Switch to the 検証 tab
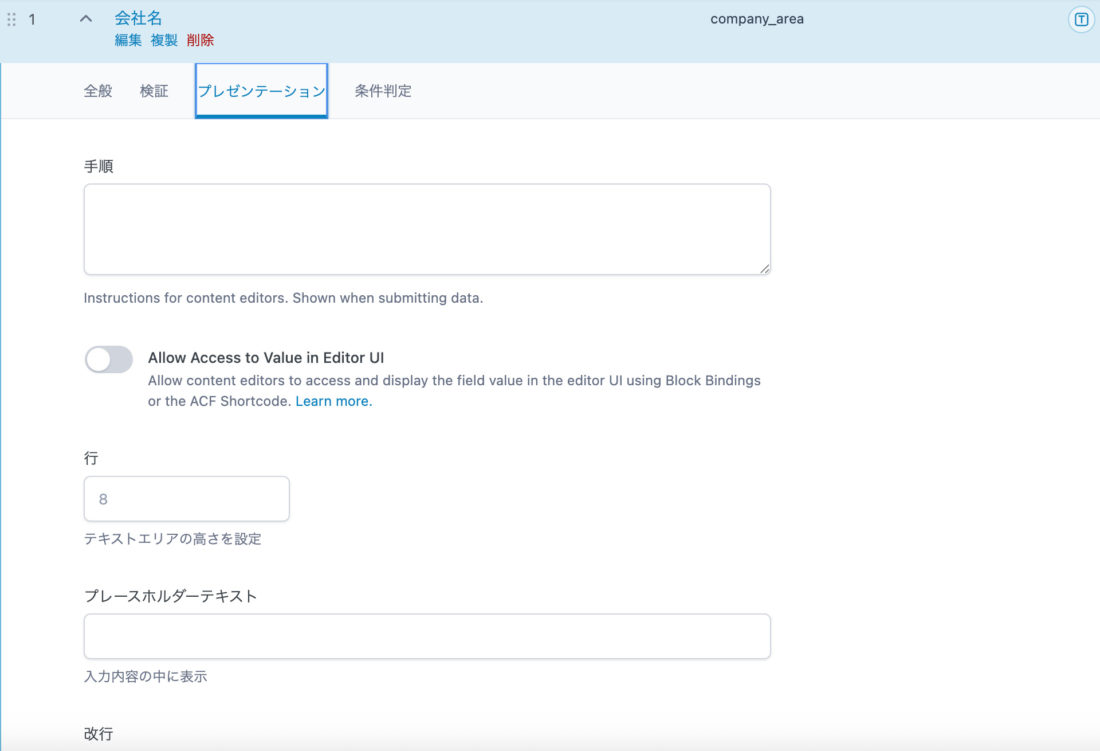Image resolution: width=1100 pixels, height=751 pixels. point(153,89)
